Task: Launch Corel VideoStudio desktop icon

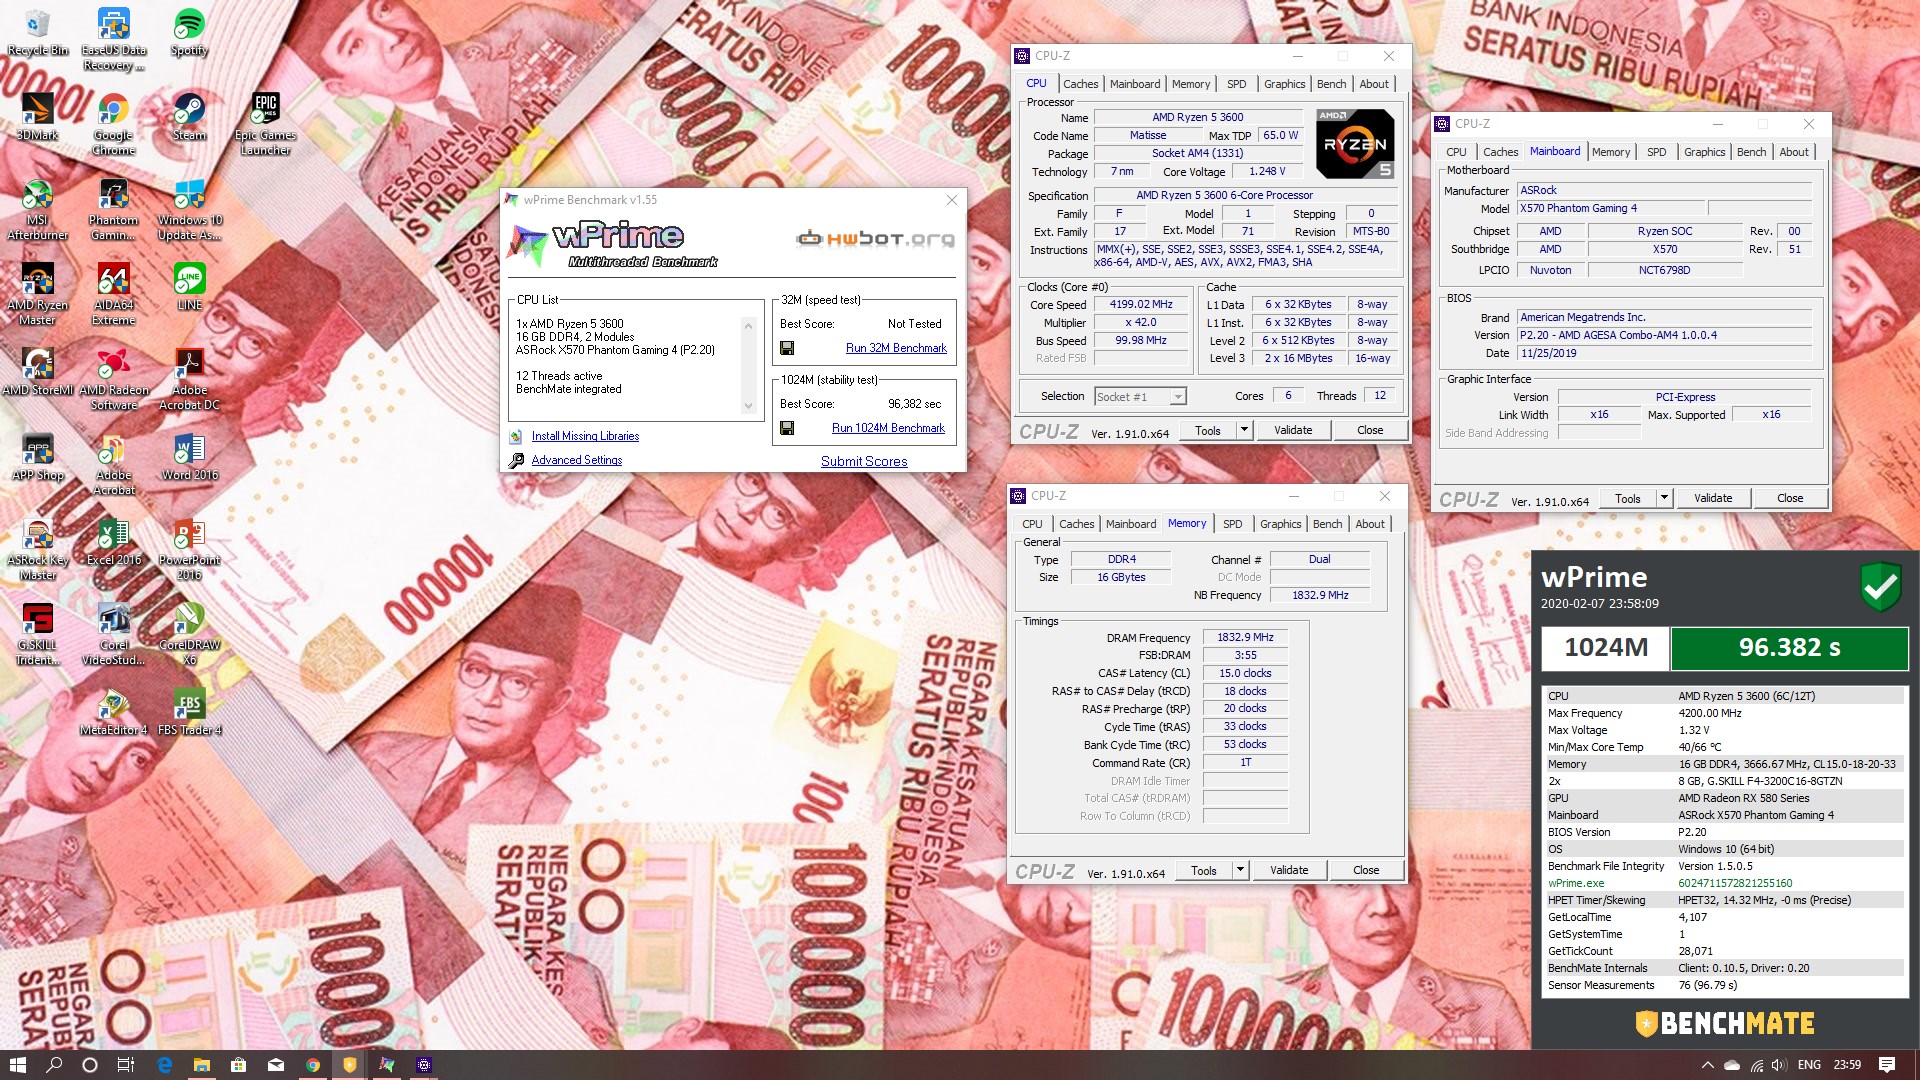Action: [114, 635]
